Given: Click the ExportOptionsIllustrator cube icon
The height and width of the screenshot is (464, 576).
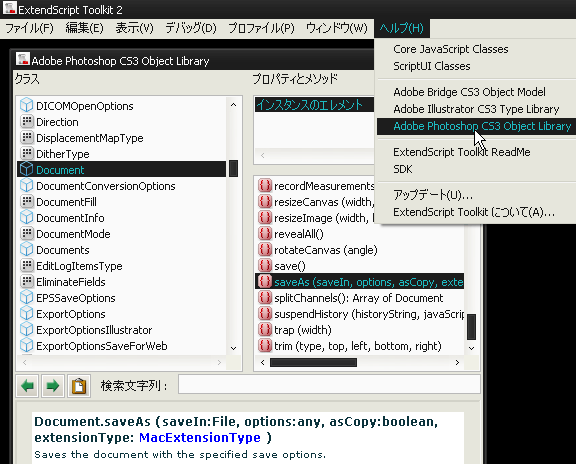Looking at the screenshot, I should (26, 330).
